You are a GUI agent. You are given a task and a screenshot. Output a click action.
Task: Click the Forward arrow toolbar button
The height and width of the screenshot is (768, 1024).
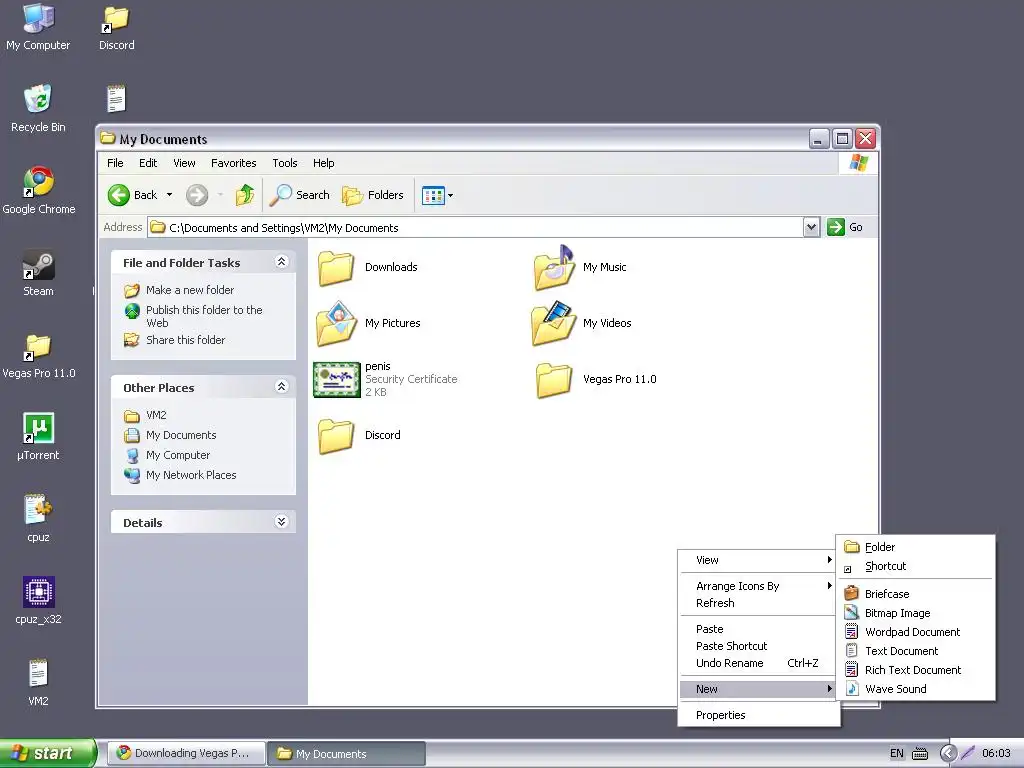197,195
